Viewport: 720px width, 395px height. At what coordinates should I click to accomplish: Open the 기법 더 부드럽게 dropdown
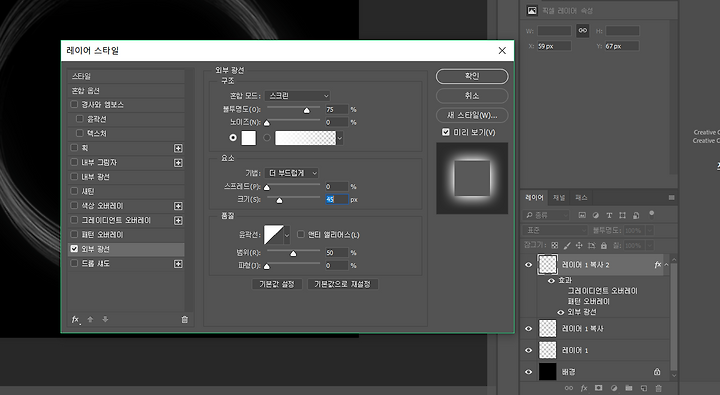pos(292,173)
